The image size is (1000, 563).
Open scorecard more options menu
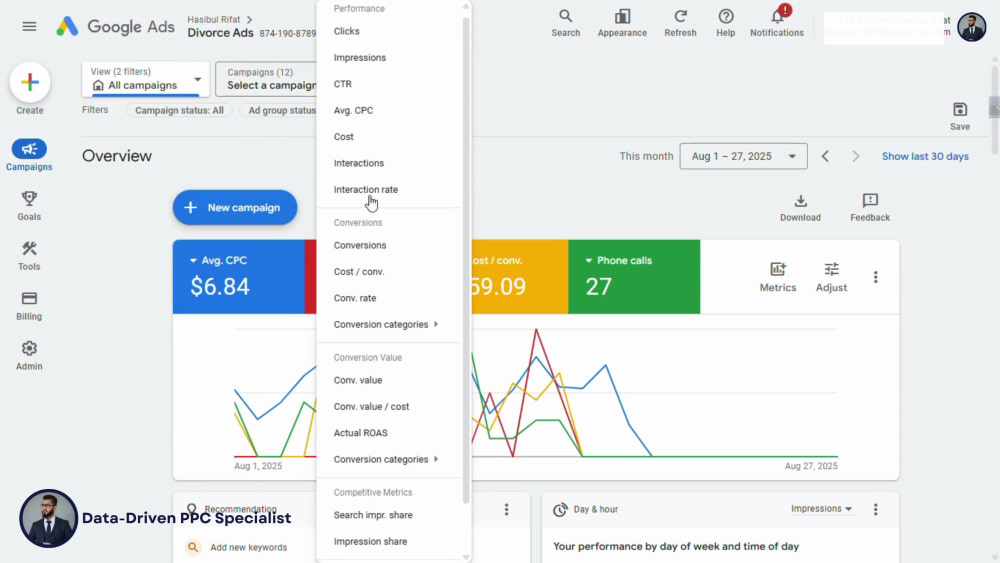pos(875,277)
